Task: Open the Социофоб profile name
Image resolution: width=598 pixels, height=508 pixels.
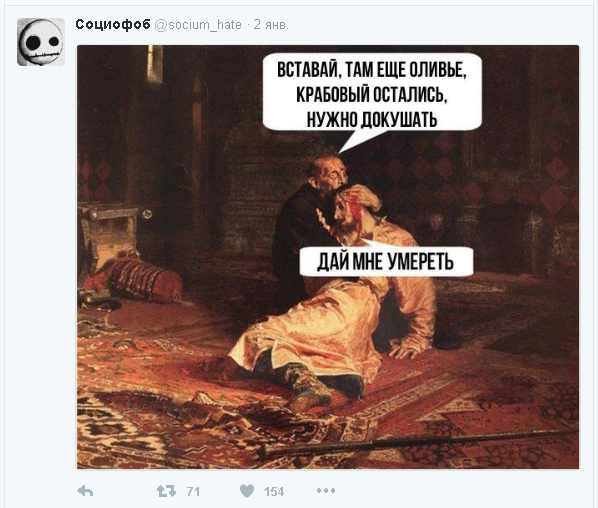Action: click(x=113, y=24)
